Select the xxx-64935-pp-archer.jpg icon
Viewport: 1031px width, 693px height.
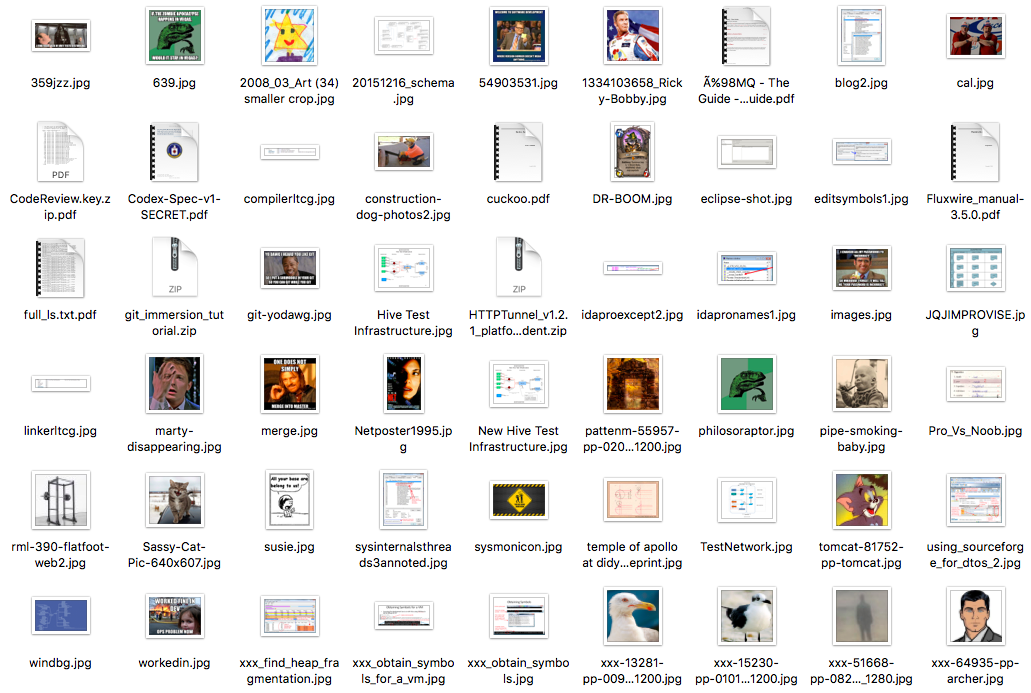tap(976, 616)
